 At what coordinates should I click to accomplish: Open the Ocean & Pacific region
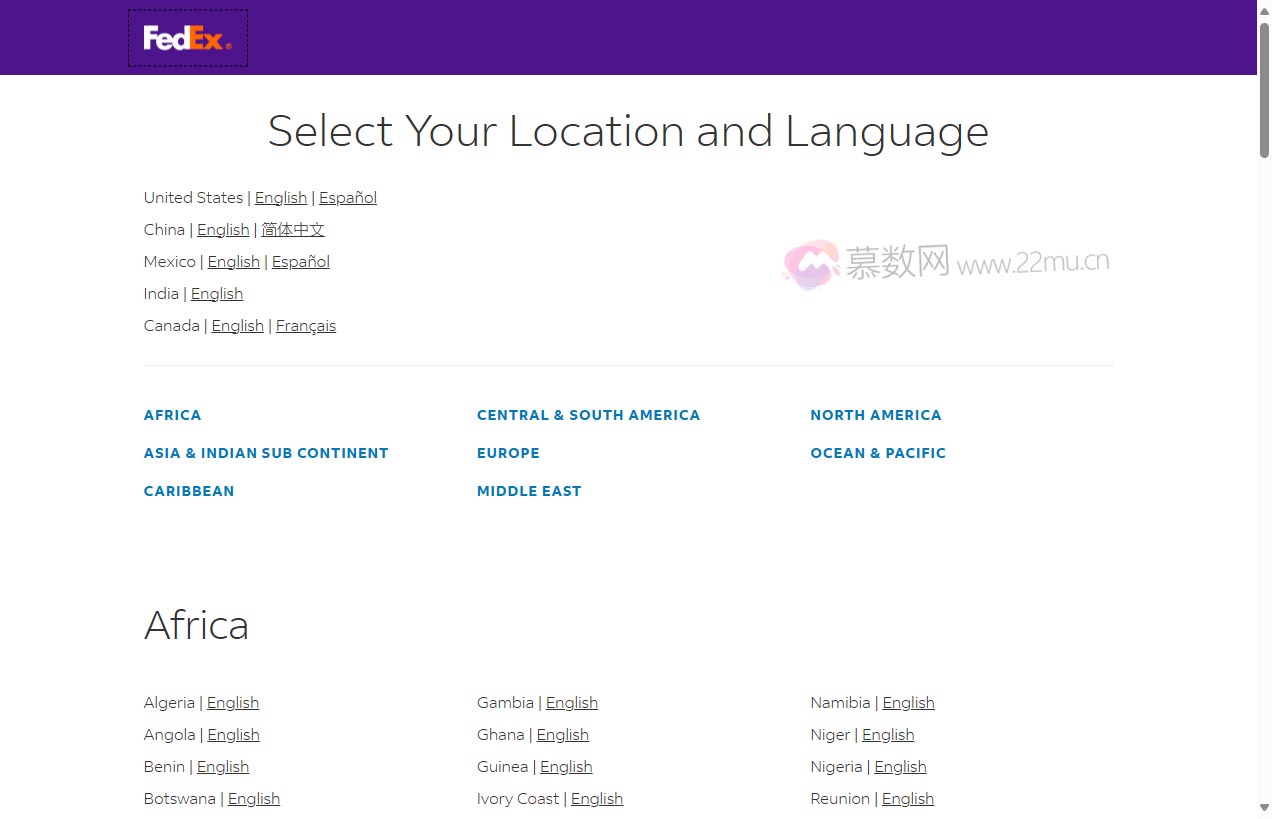877,453
